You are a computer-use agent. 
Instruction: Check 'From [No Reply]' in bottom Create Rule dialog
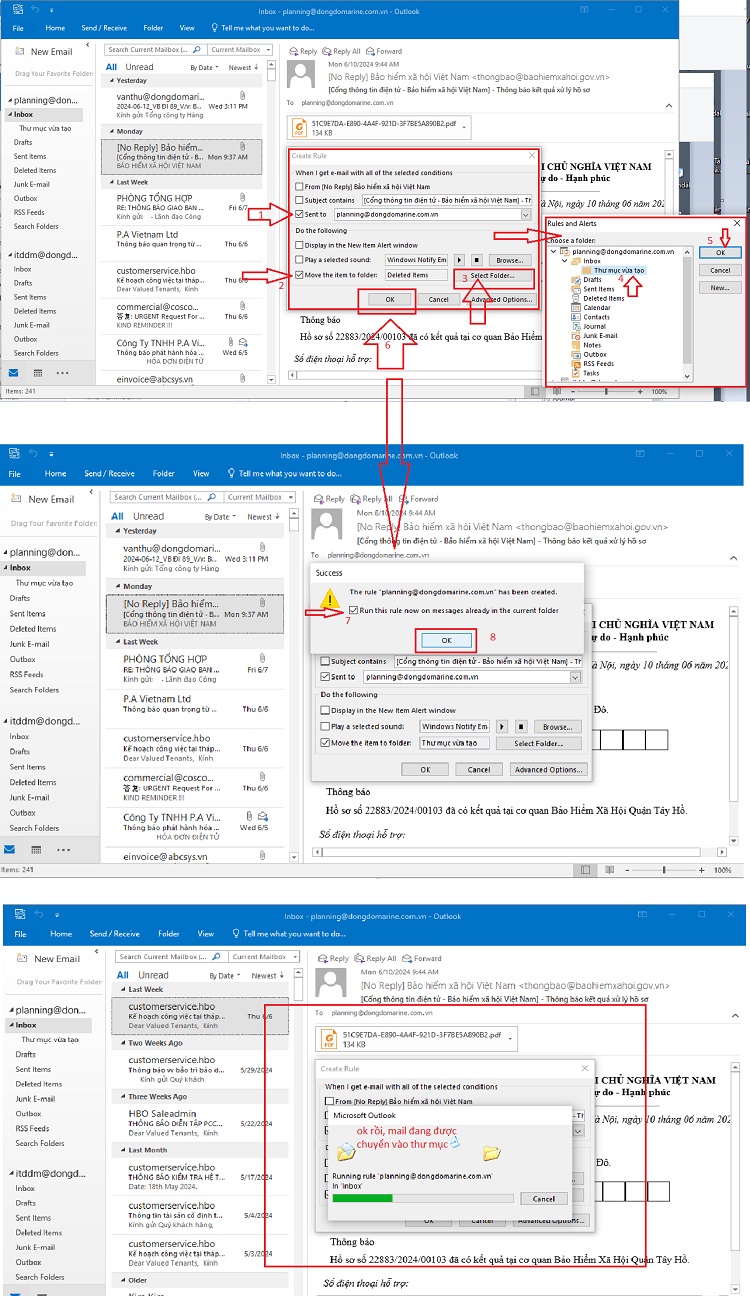[329, 1101]
